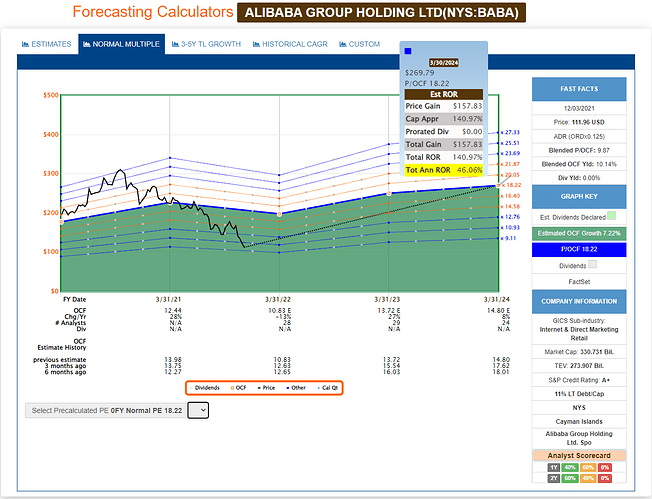Click the Forecasting Calculators heading
Viewport: 652px width, 499px height.
[x=153, y=12]
